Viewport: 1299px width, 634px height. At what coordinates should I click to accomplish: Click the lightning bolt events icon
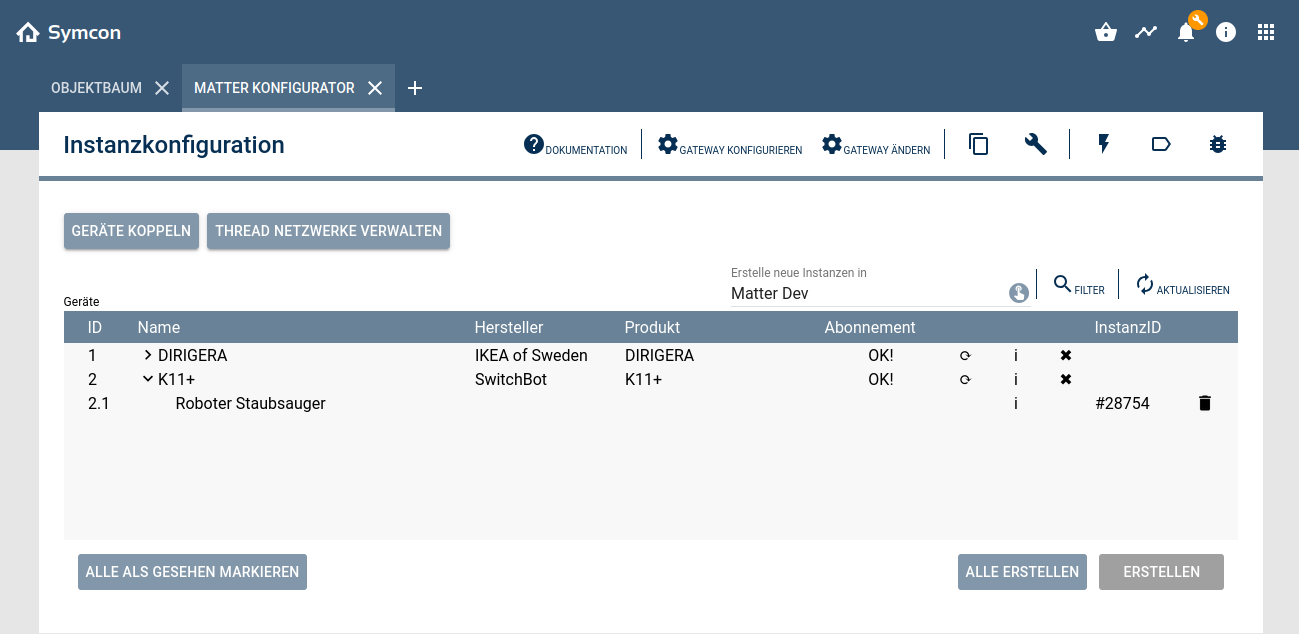click(1104, 145)
